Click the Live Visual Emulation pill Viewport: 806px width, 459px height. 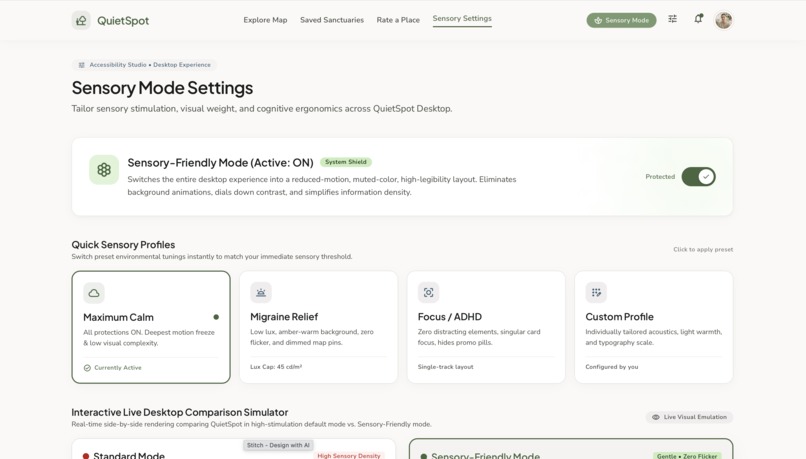[689, 417]
